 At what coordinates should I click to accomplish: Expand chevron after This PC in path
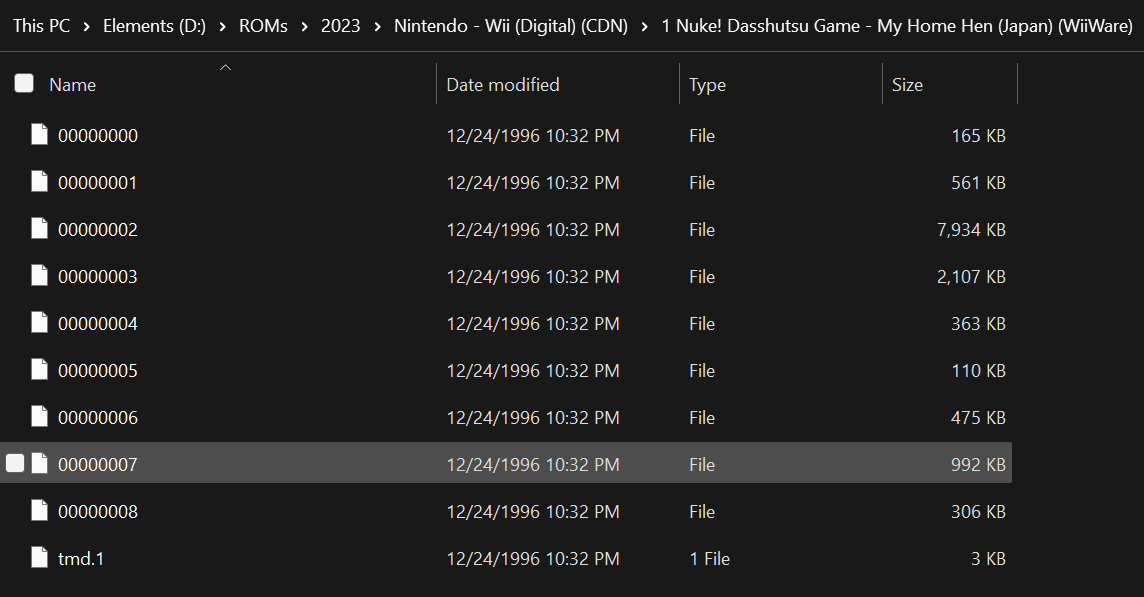[x=87, y=26]
